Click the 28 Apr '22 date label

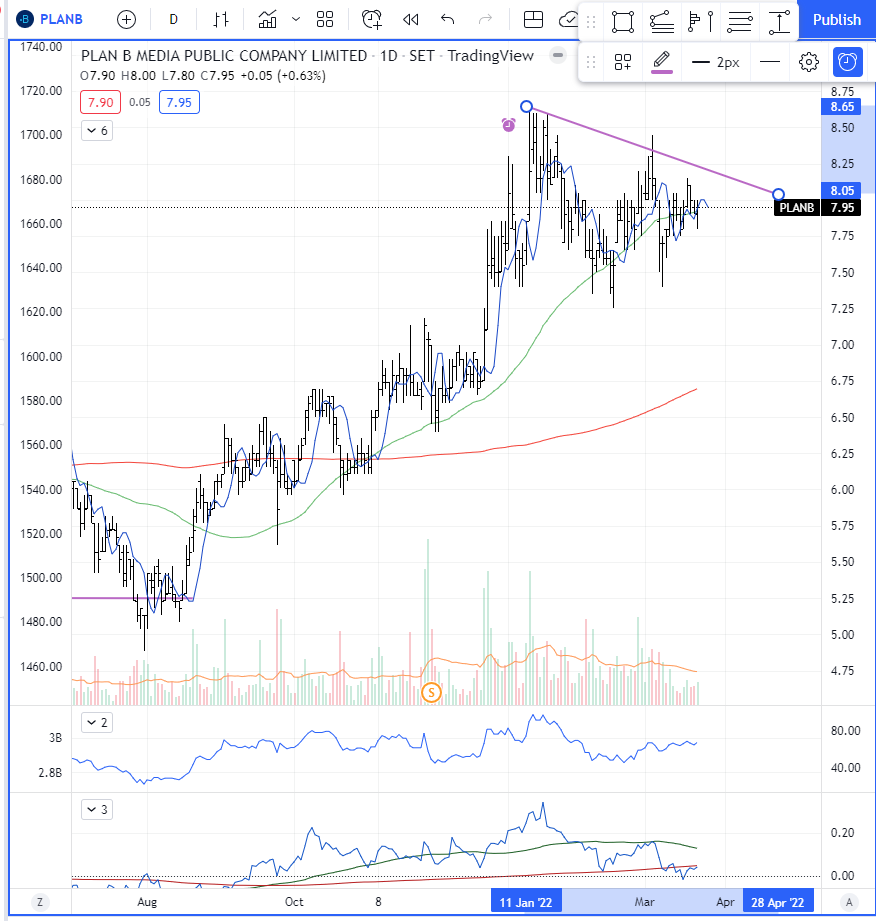pyautogui.click(x=778, y=902)
